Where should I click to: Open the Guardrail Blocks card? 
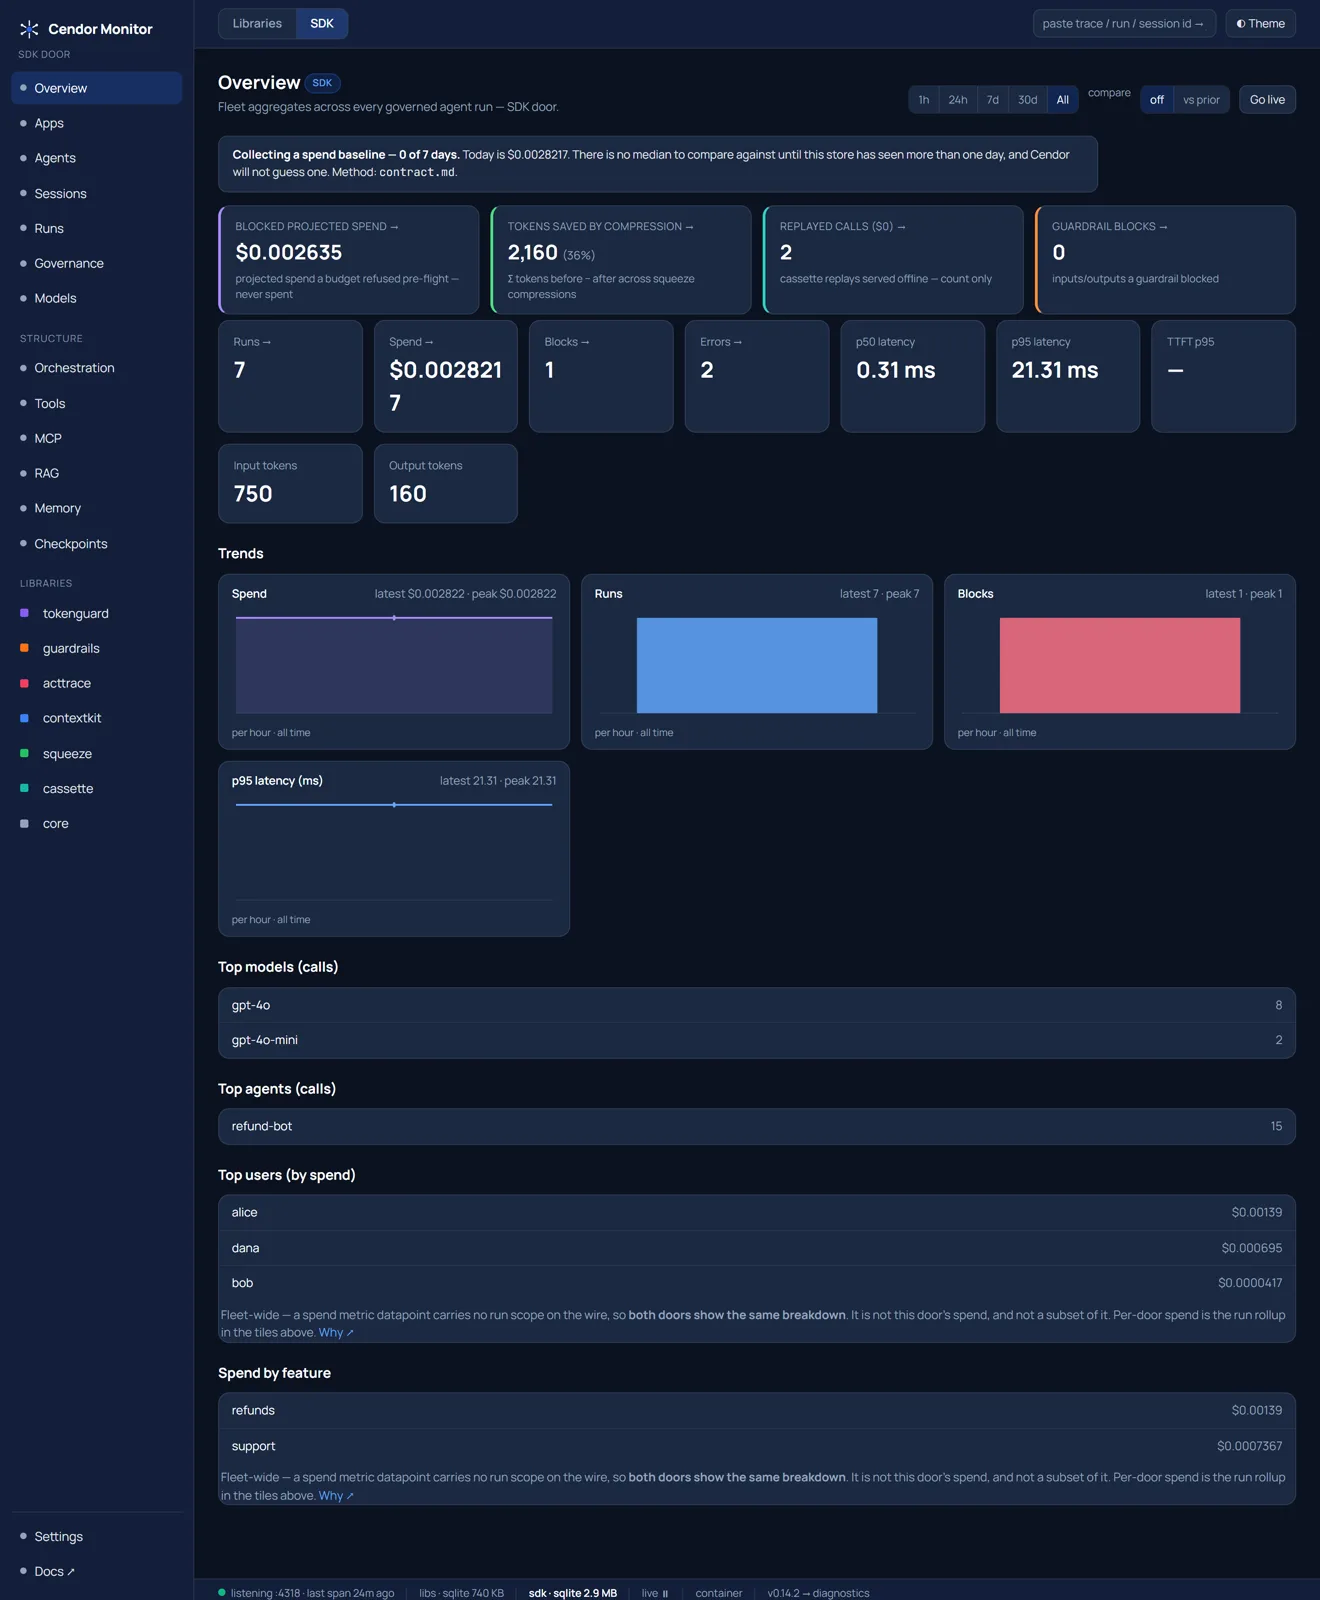coord(1165,260)
